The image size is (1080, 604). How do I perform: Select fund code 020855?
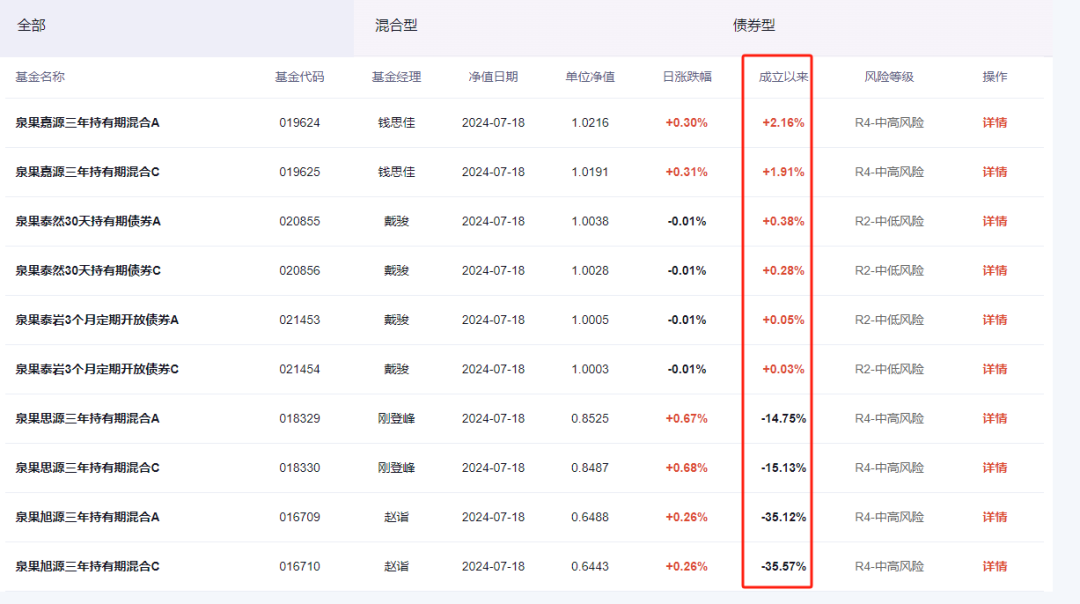point(300,221)
